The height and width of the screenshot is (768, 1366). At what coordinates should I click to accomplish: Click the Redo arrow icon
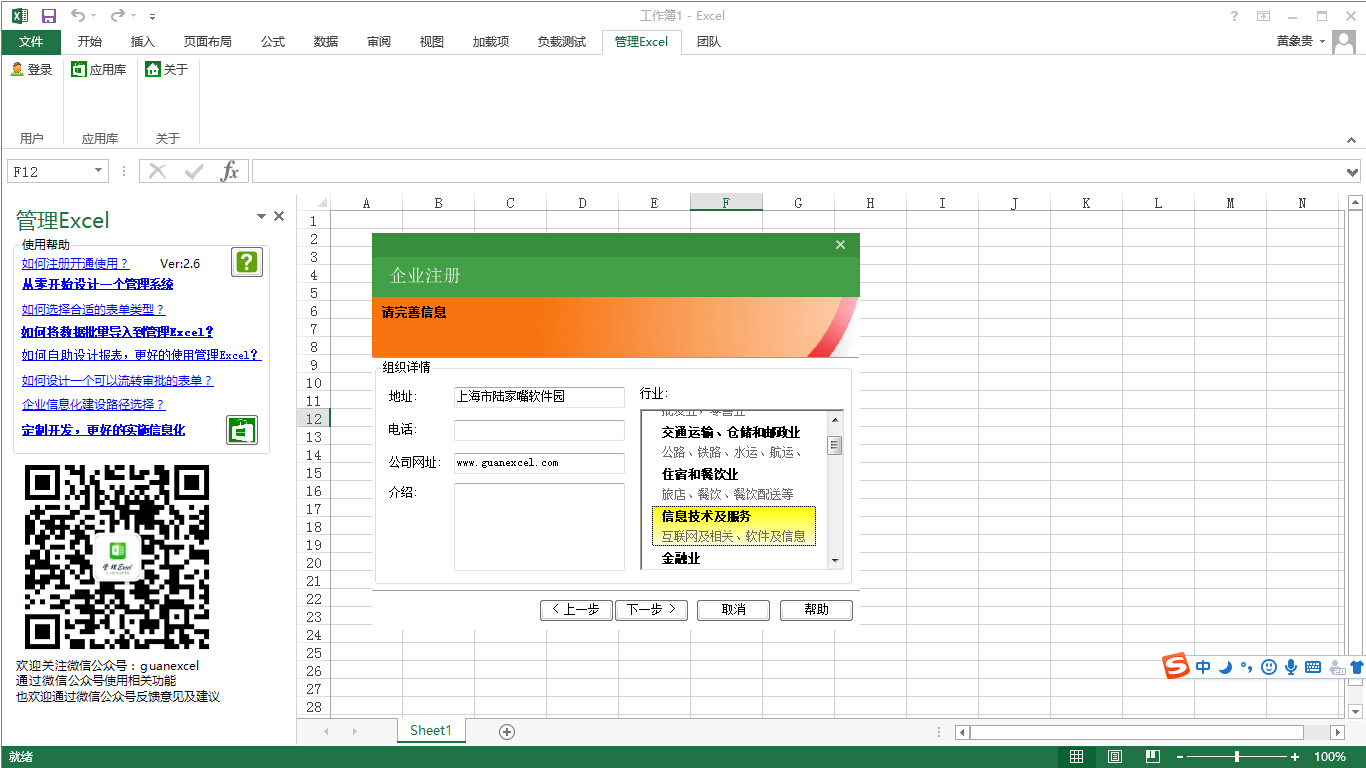117,16
